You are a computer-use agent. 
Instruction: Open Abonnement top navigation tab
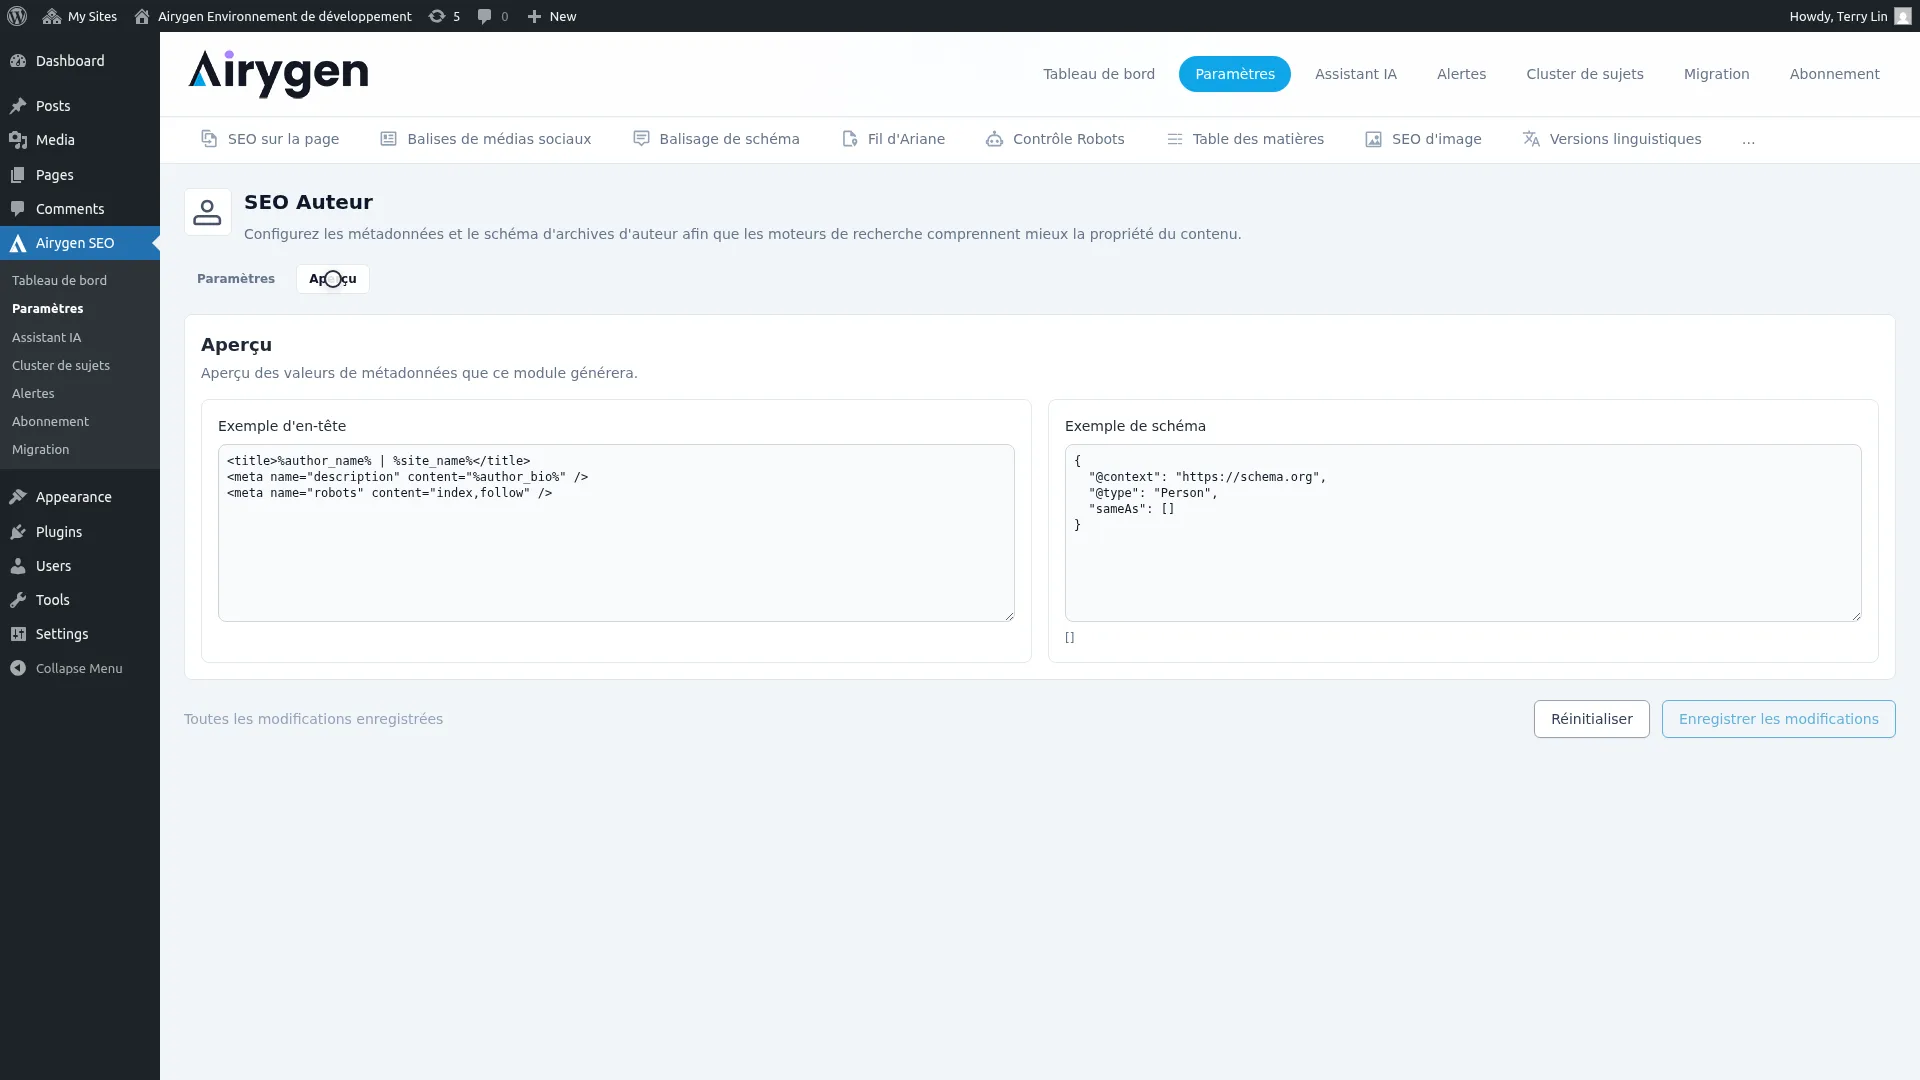[x=1835, y=74]
